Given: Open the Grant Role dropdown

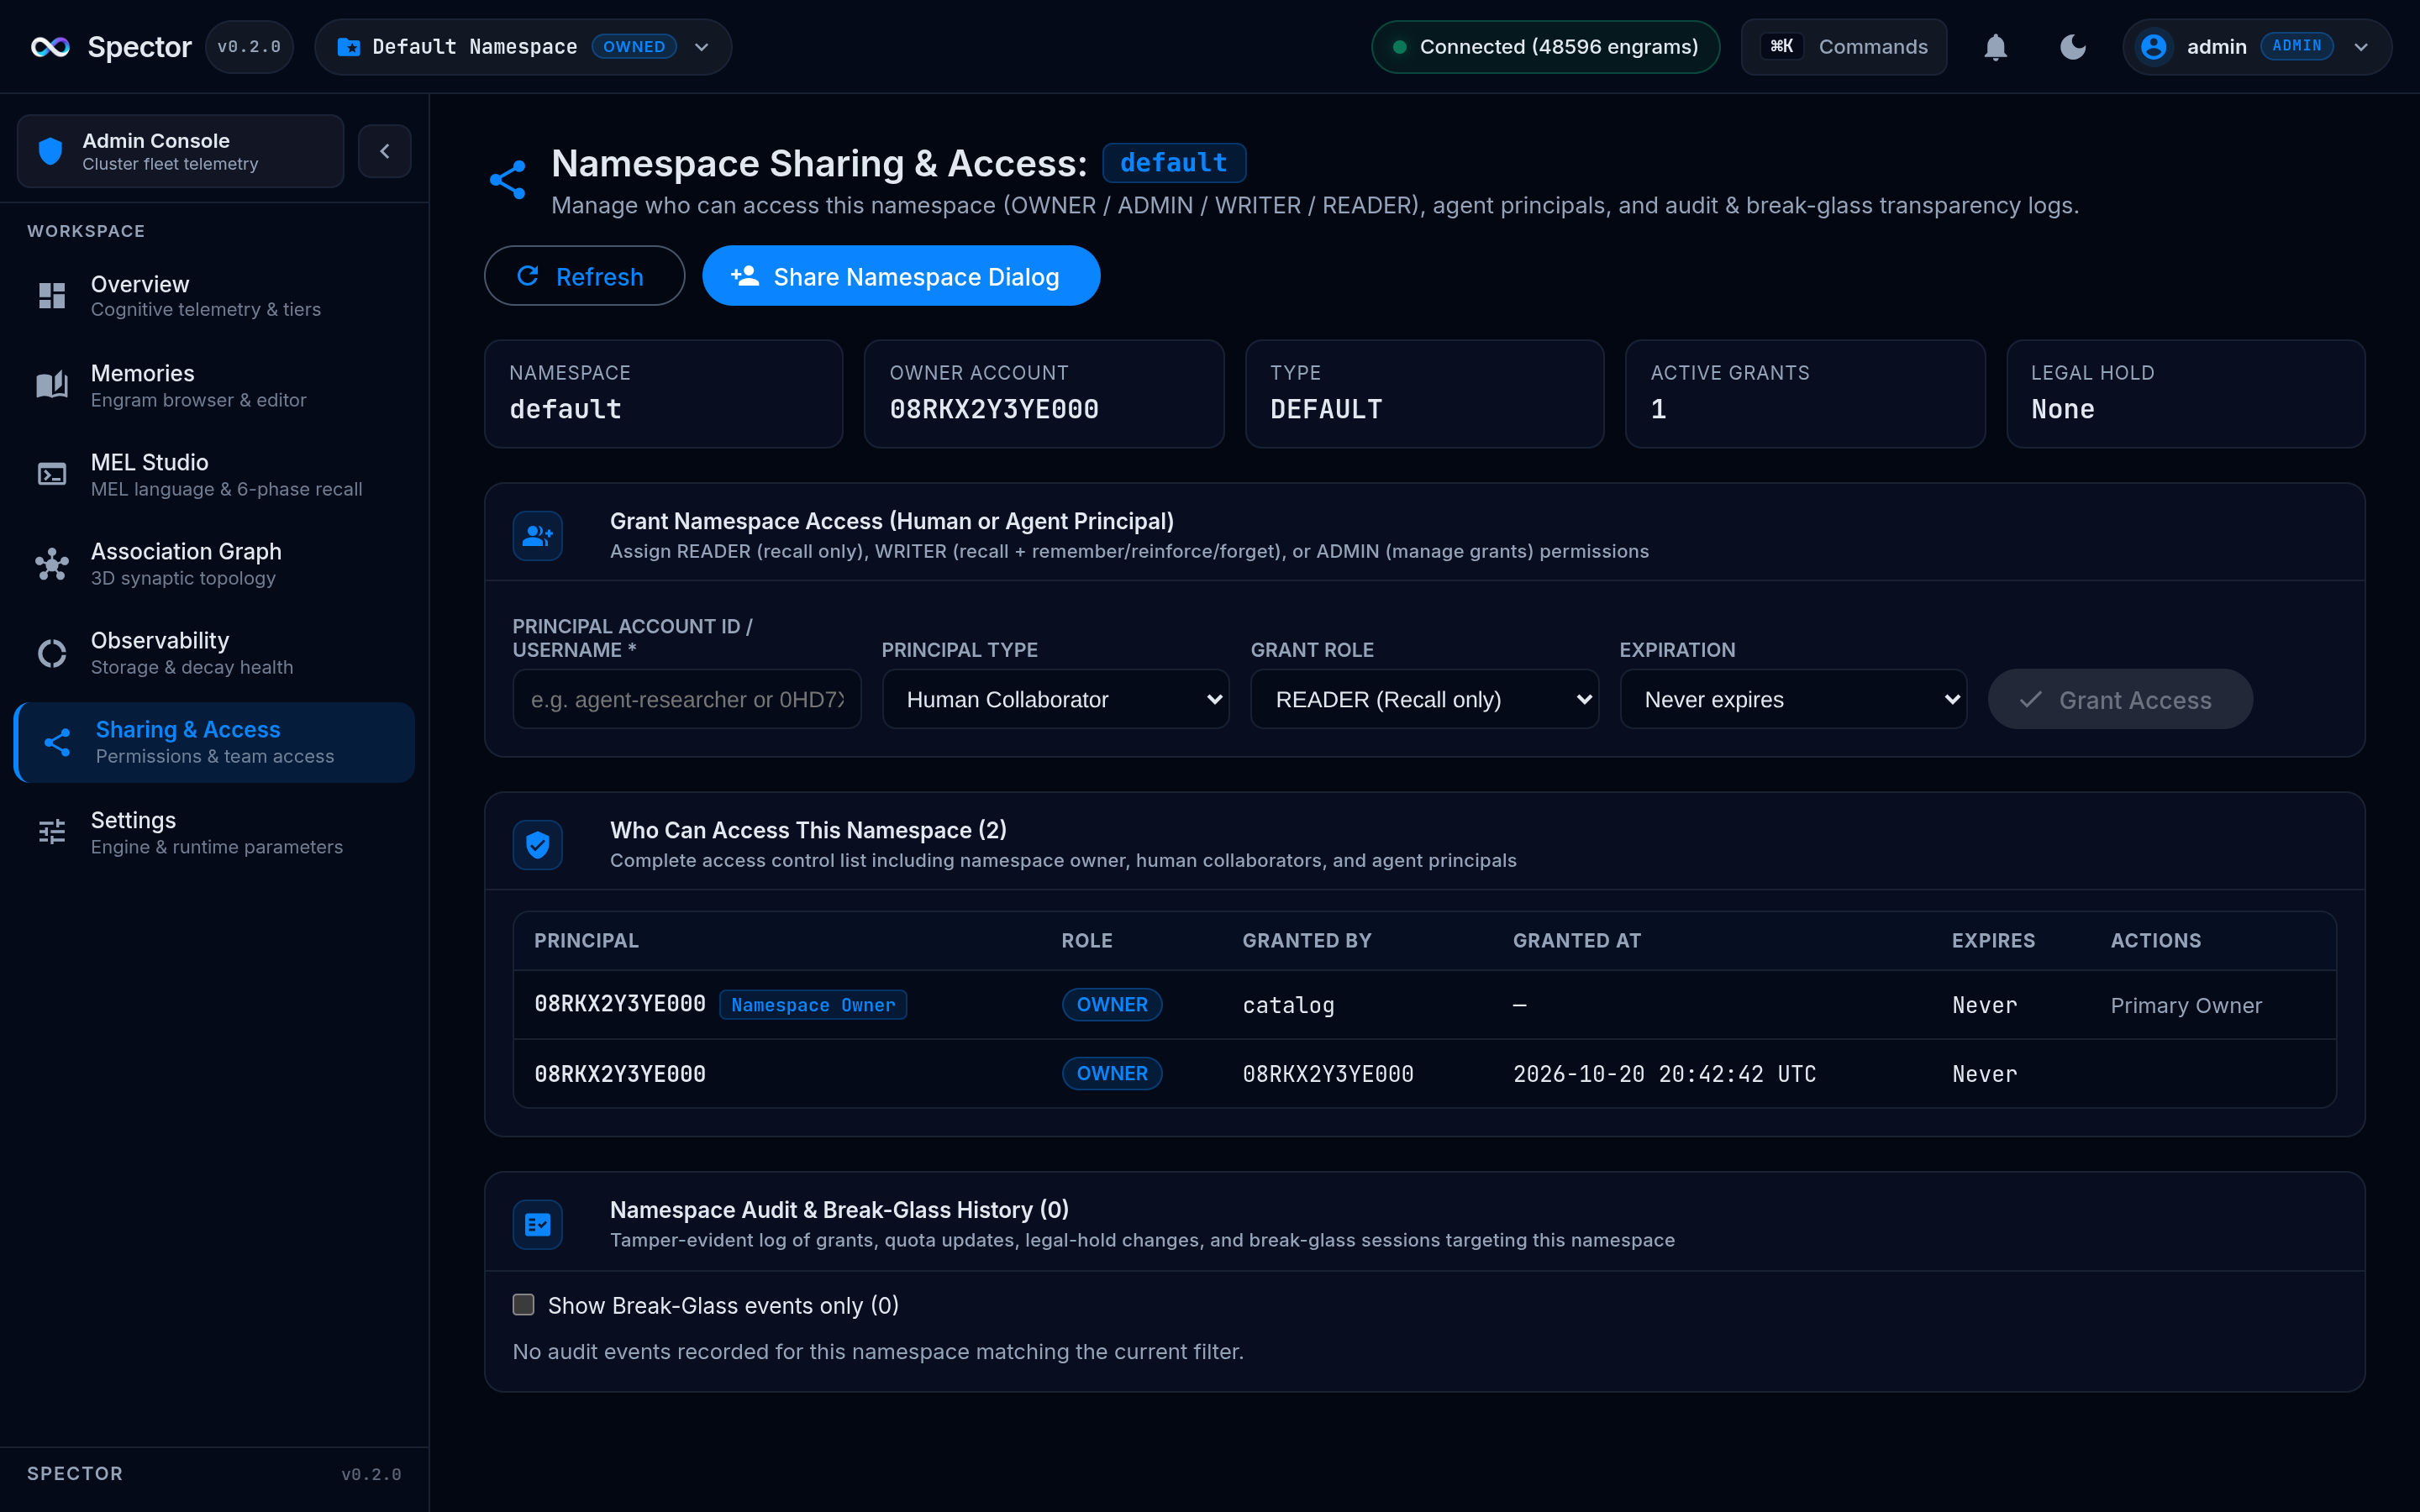Looking at the screenshot, I should point(1424,699).
